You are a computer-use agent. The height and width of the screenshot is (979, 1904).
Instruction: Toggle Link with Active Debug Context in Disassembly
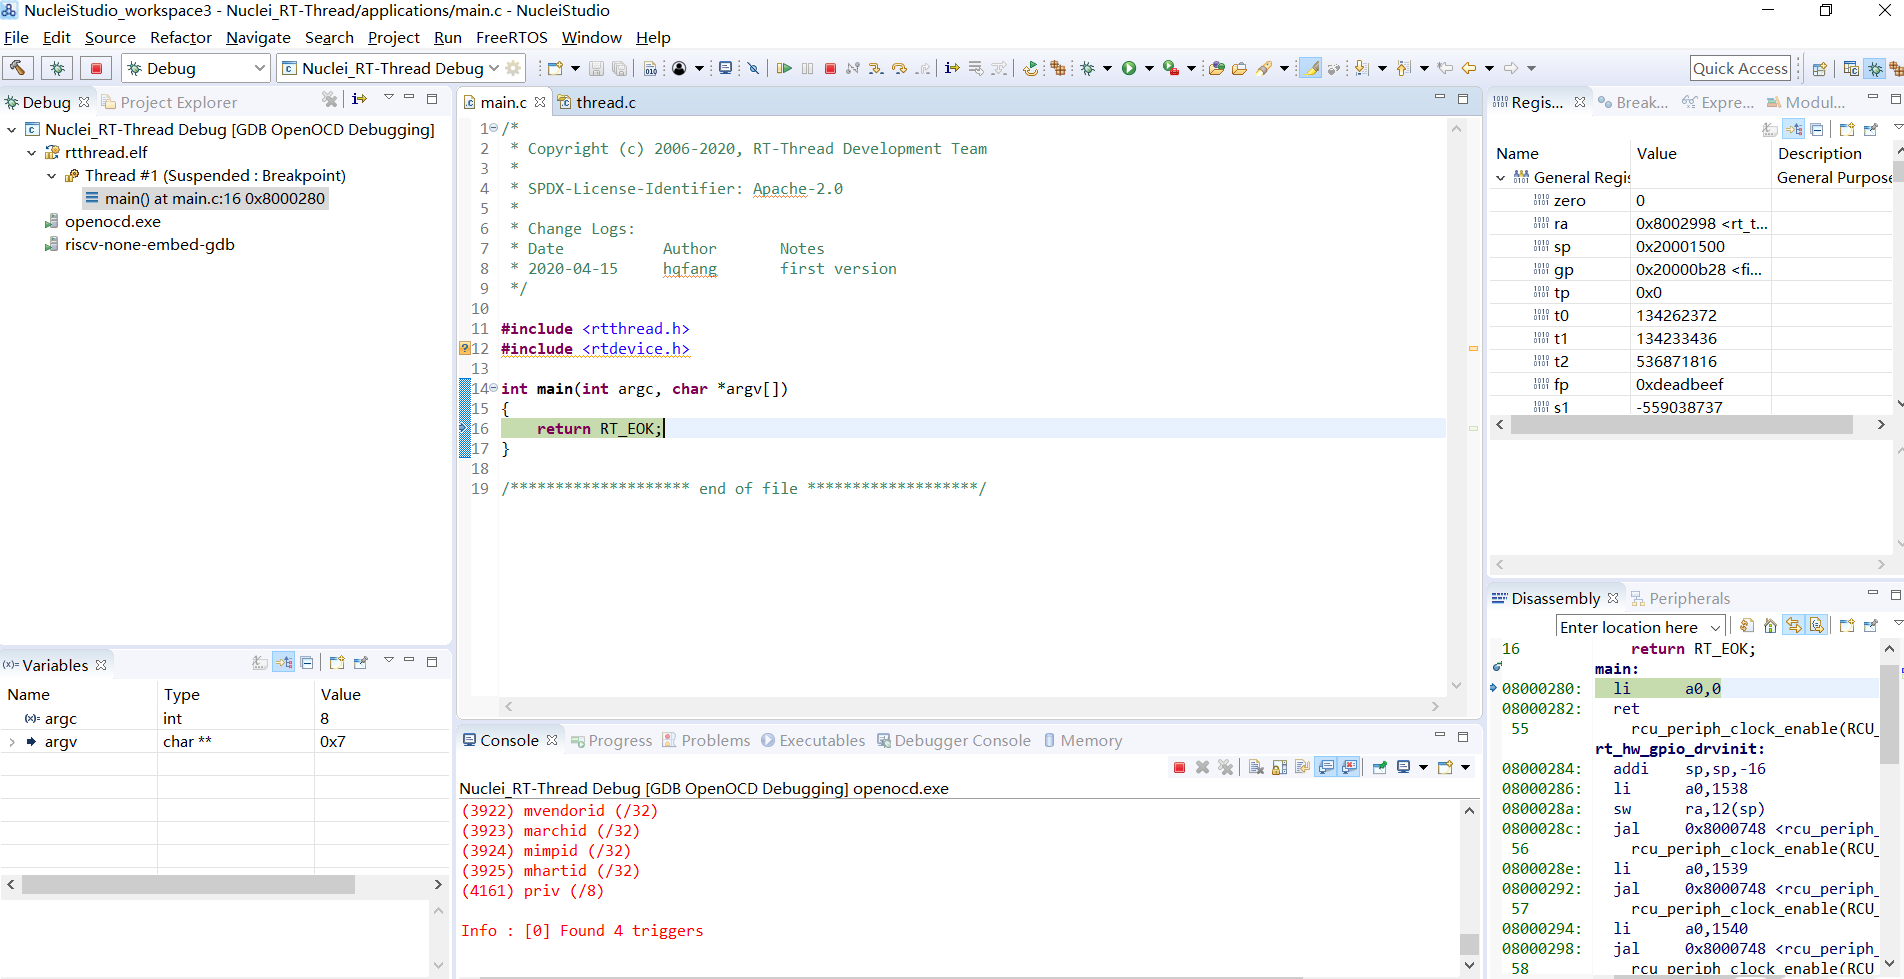(1794, 626)
